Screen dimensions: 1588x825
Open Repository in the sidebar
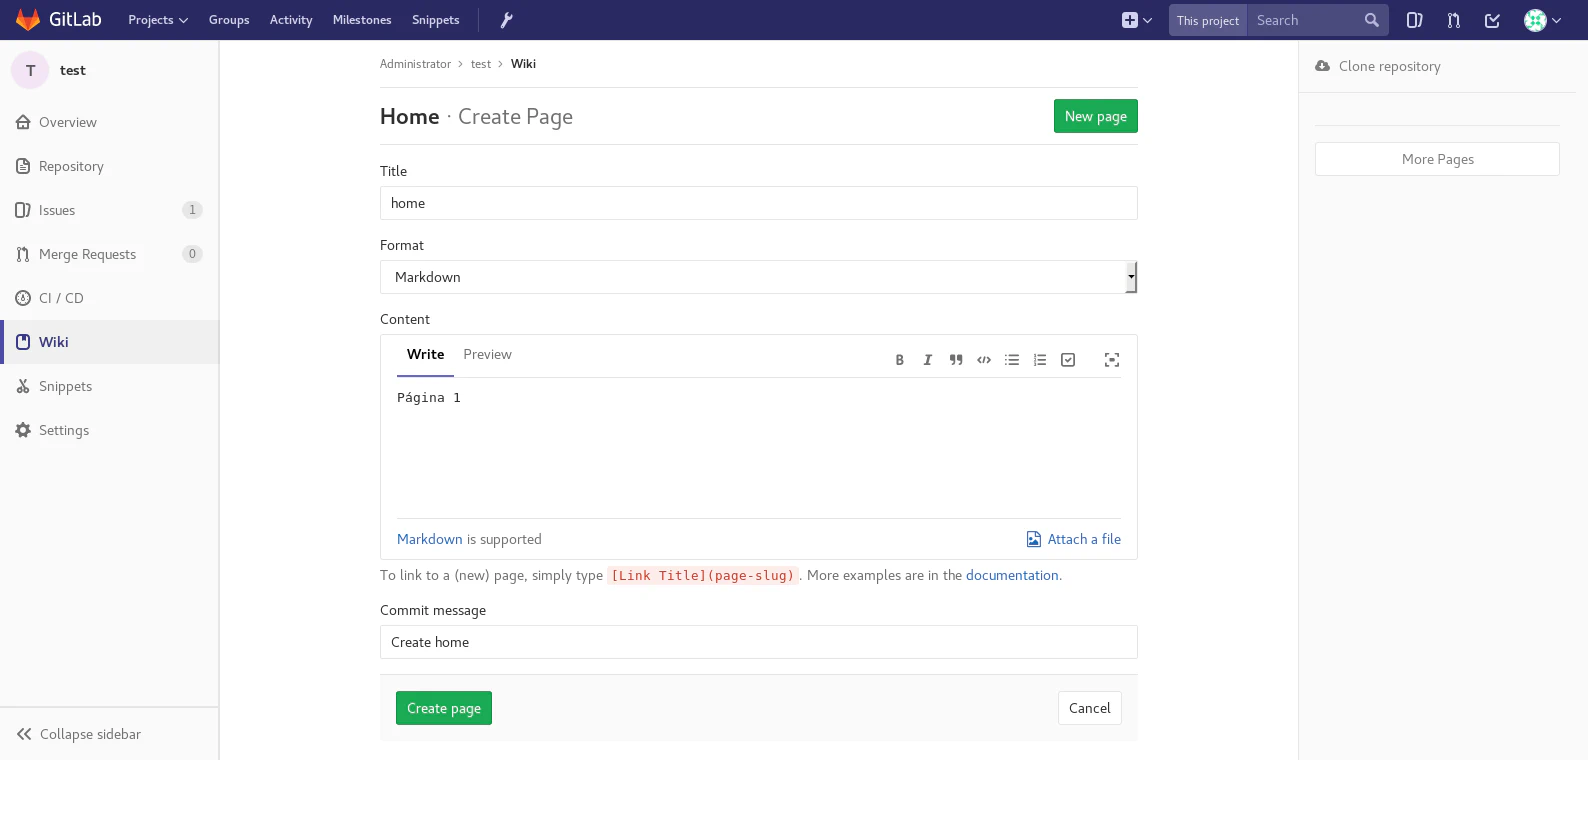pos(71,166)
